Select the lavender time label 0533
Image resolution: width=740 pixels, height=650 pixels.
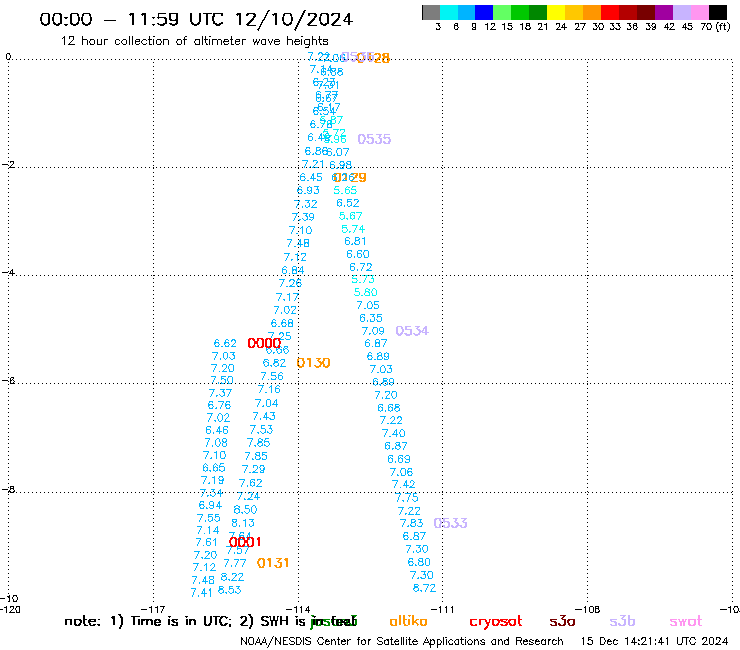coord(450,523)
